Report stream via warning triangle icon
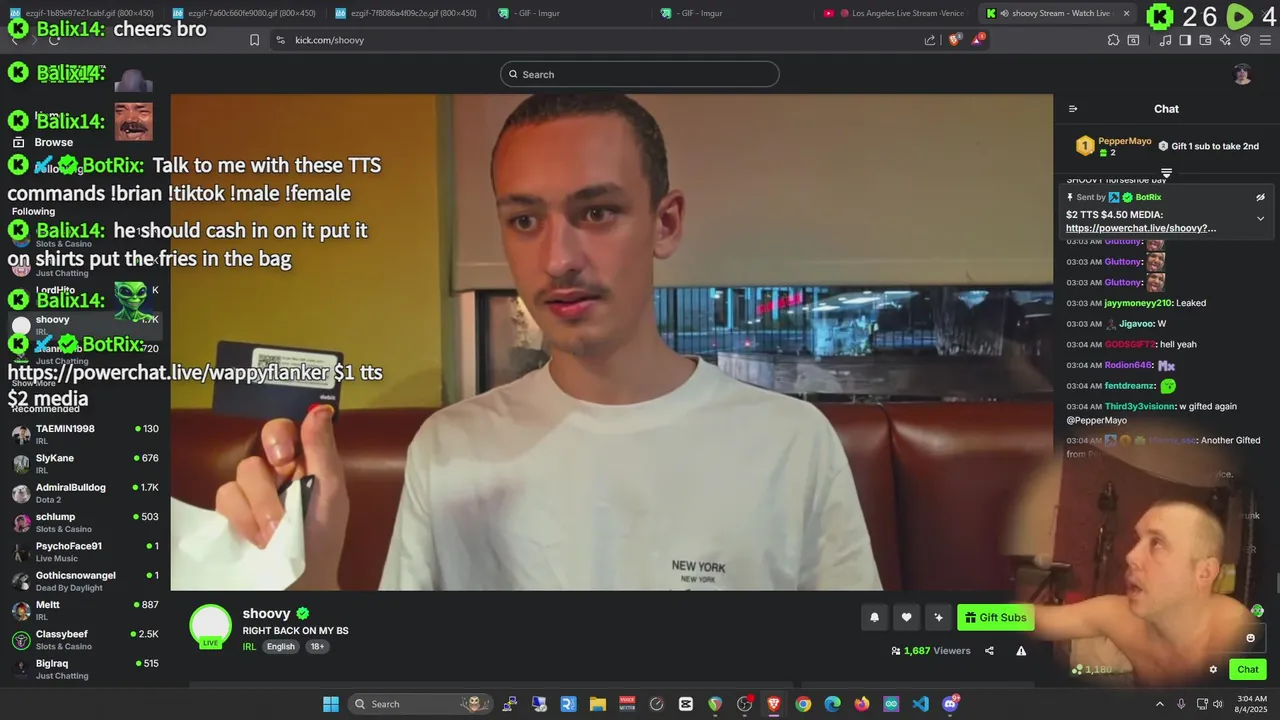The image size is (1280, 720). pyautogui.click(x=1021, y=651)
